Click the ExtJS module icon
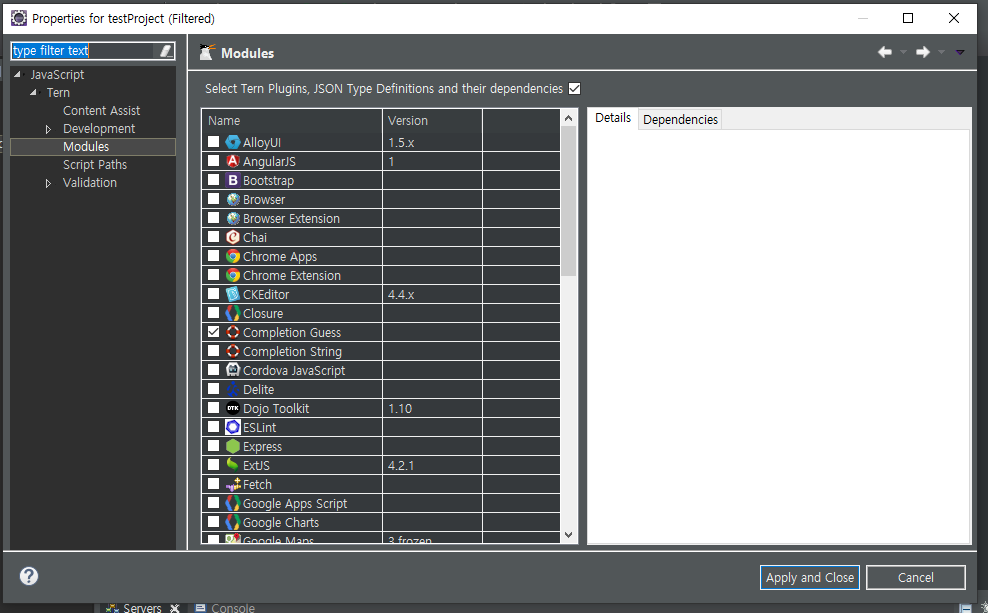The width and height of the screenshot is (988, 613). click(233, 465)
